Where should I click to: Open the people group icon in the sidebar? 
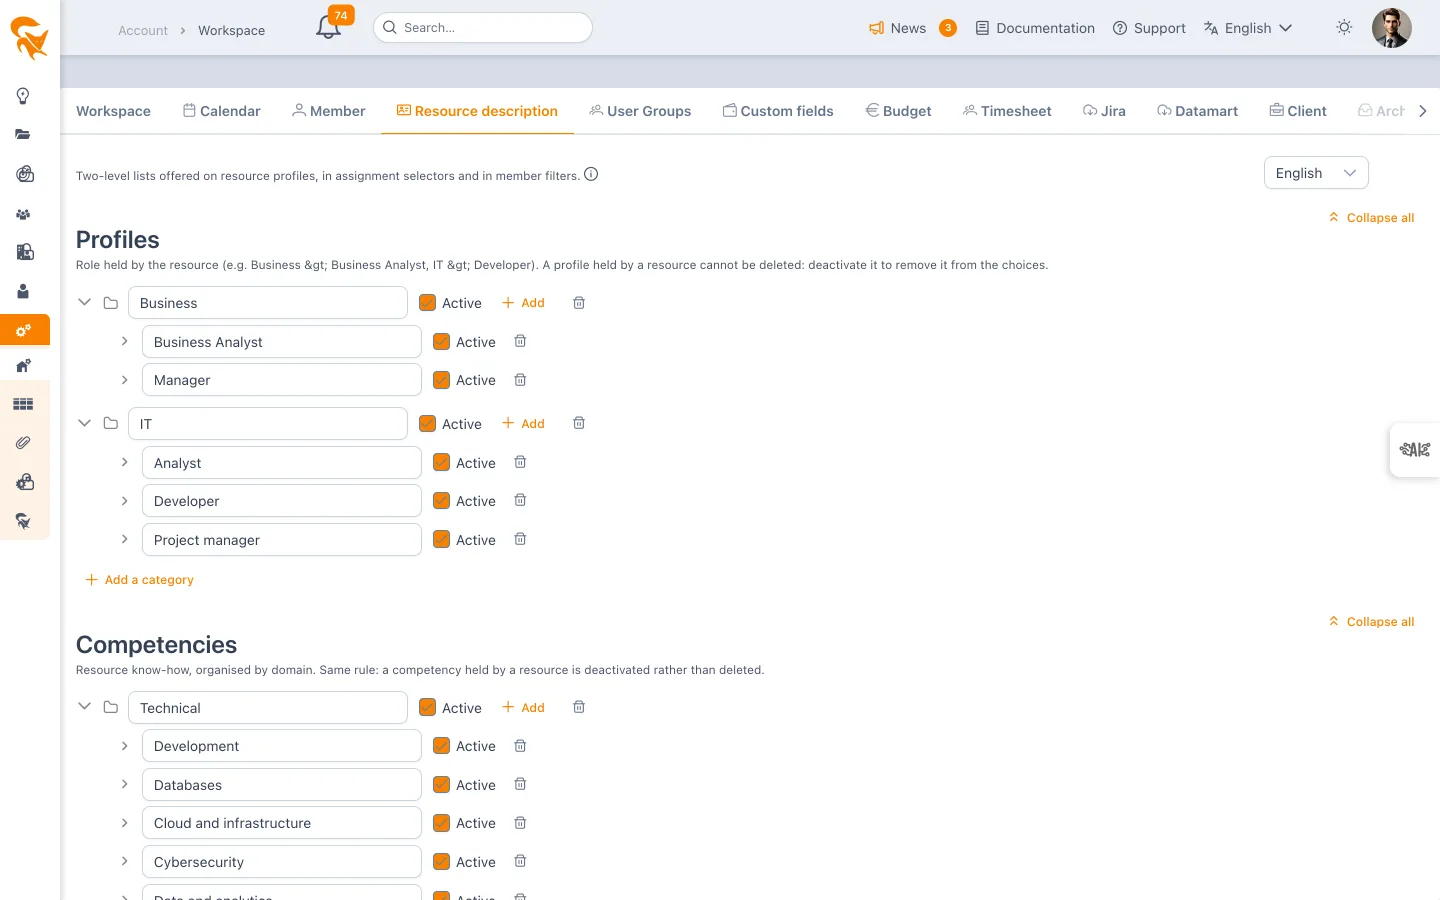(23, 214)
